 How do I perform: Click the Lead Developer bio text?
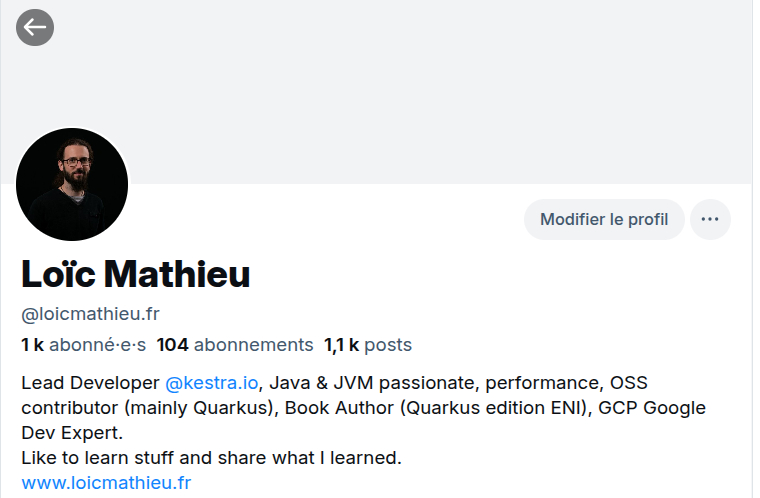pyautogui.click(x=90, y=383)
